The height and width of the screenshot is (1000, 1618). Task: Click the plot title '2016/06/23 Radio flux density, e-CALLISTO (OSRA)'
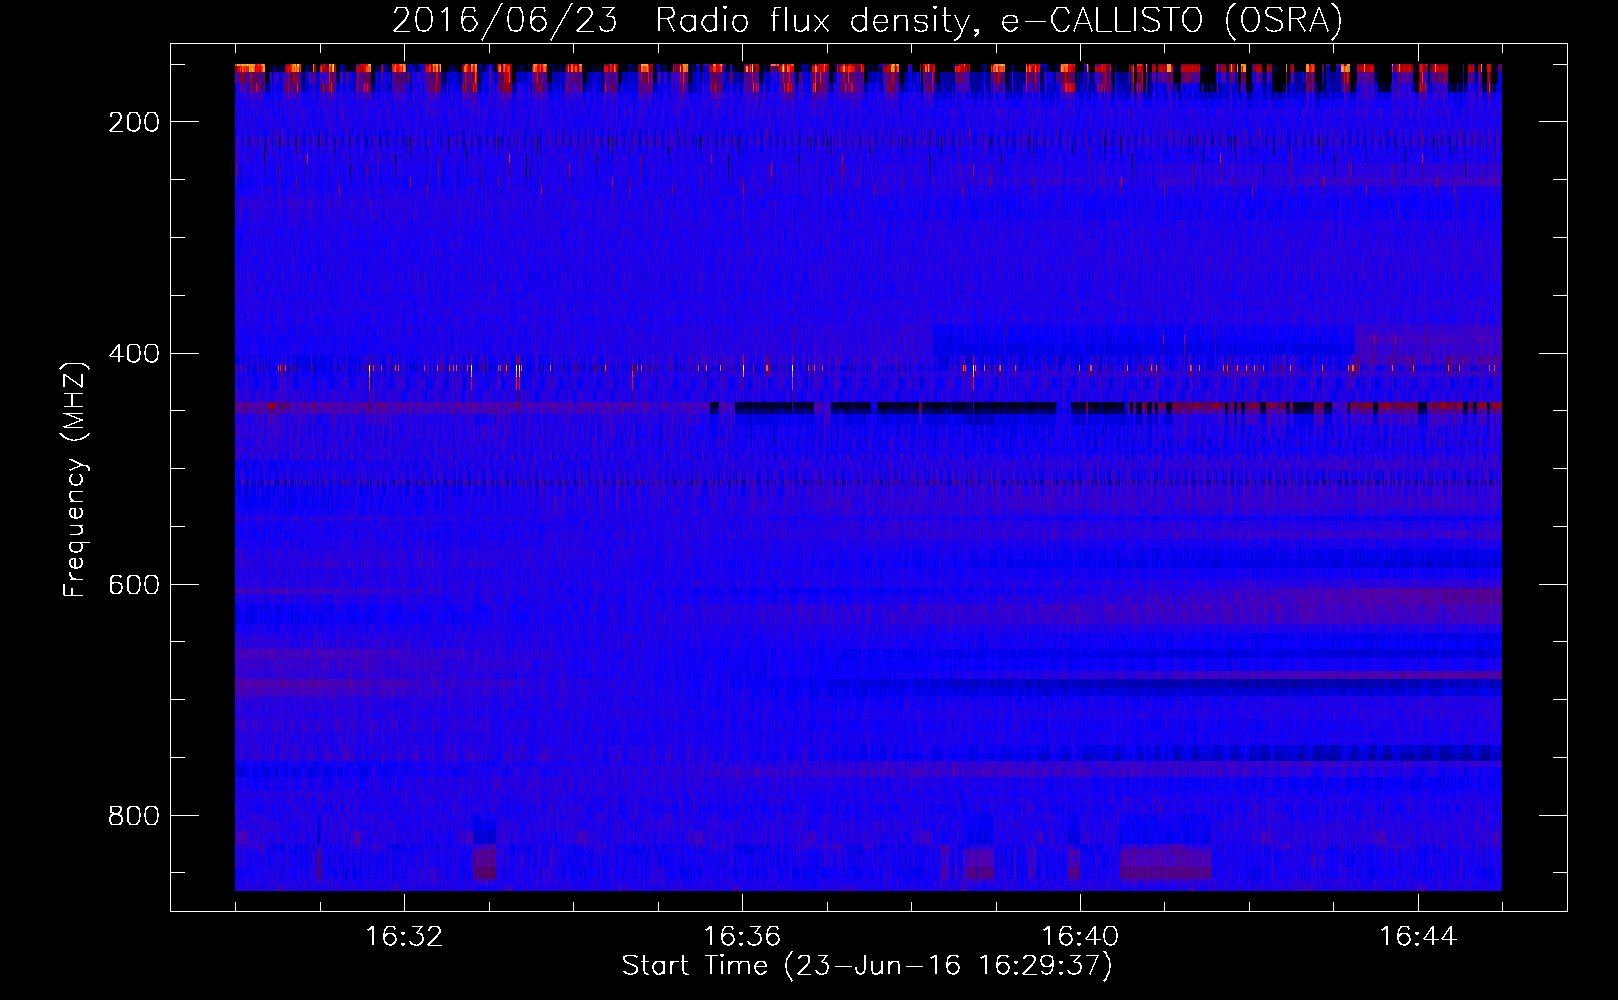click(867, 21)
